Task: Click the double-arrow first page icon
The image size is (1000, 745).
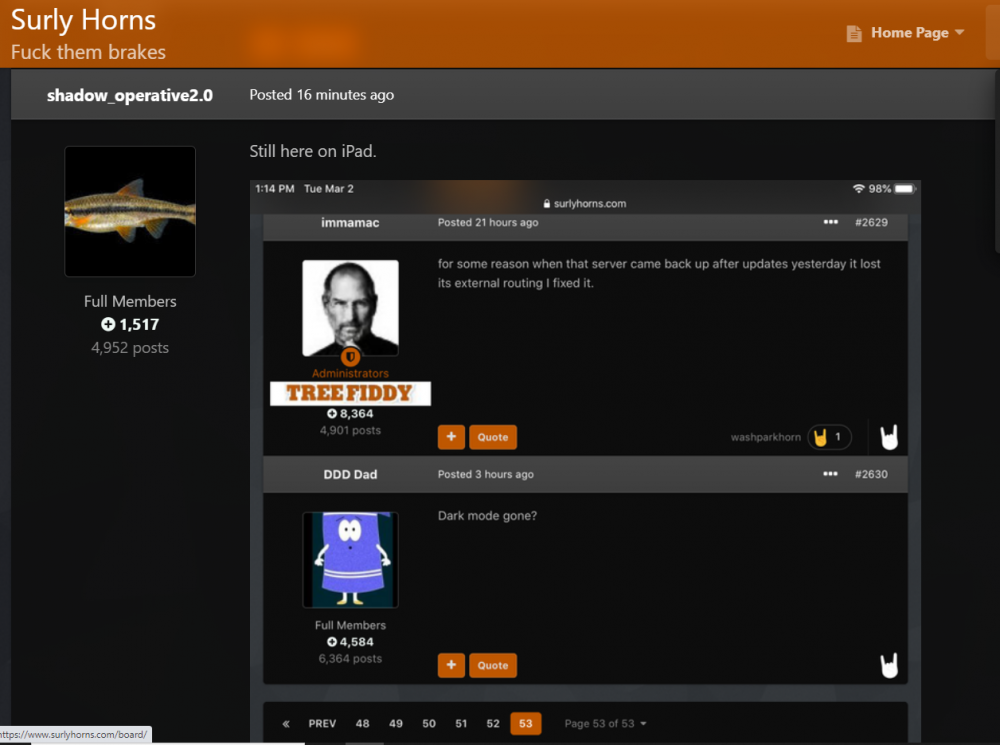Action: [286, 723]
